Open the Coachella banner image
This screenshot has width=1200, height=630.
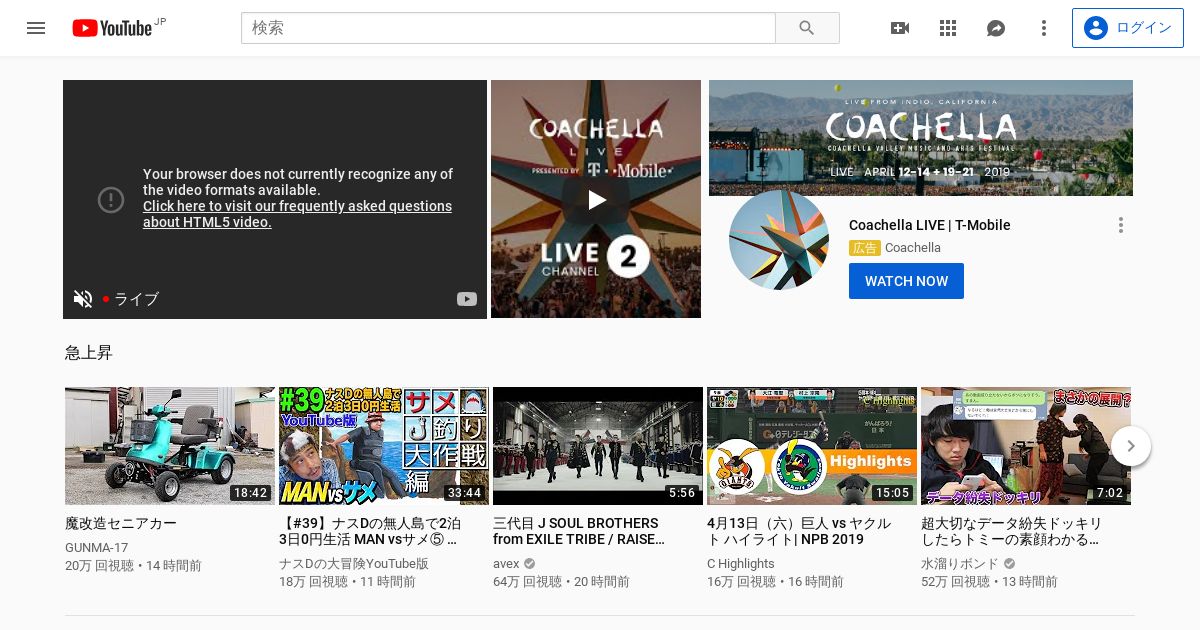pos(921,138)
